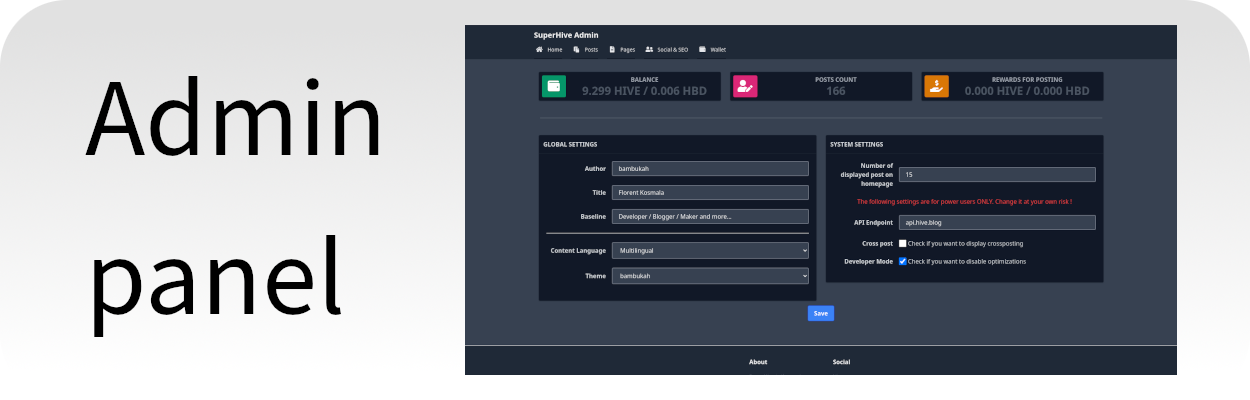Go to the Pages menu item
Screen dimensions: 1250x400
tap(627, 49)
